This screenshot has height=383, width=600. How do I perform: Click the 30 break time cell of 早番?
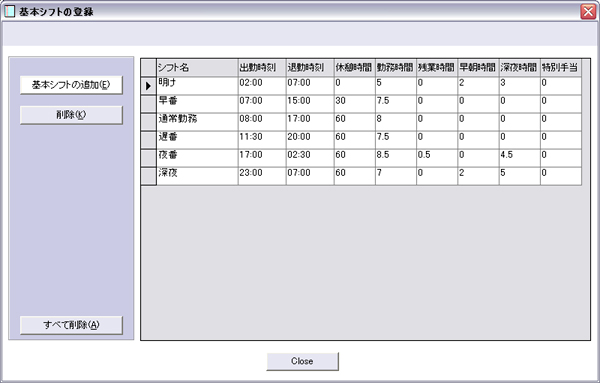coord(355,104)
